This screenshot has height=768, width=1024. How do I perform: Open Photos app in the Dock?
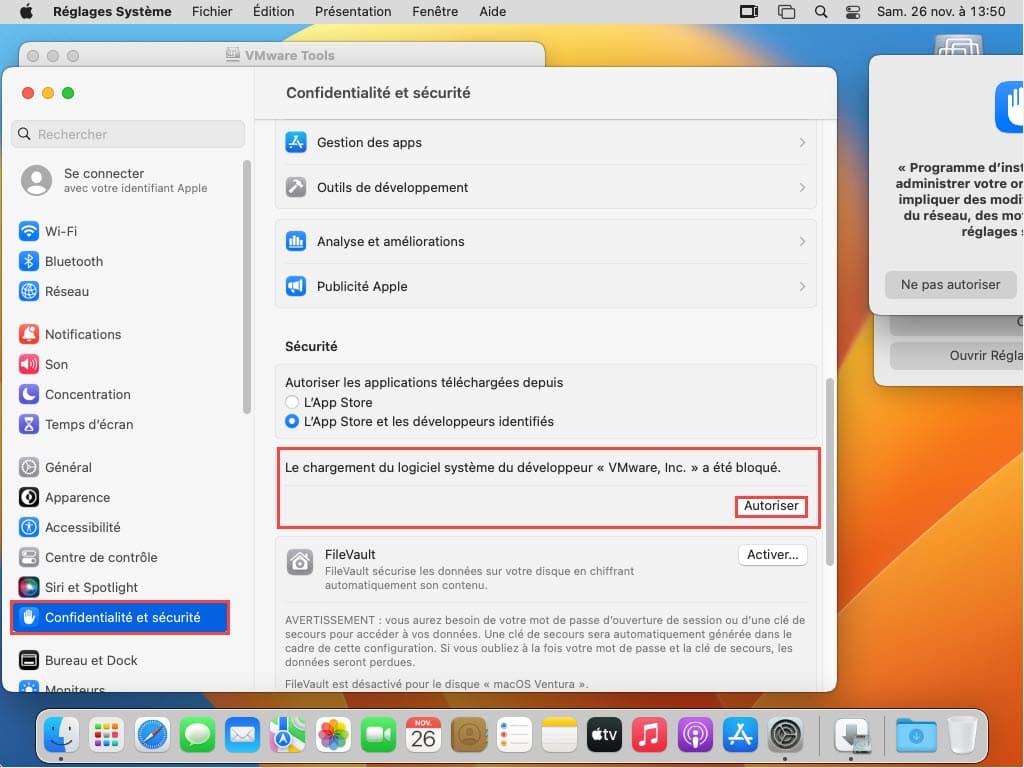click(x=333, y=735)
